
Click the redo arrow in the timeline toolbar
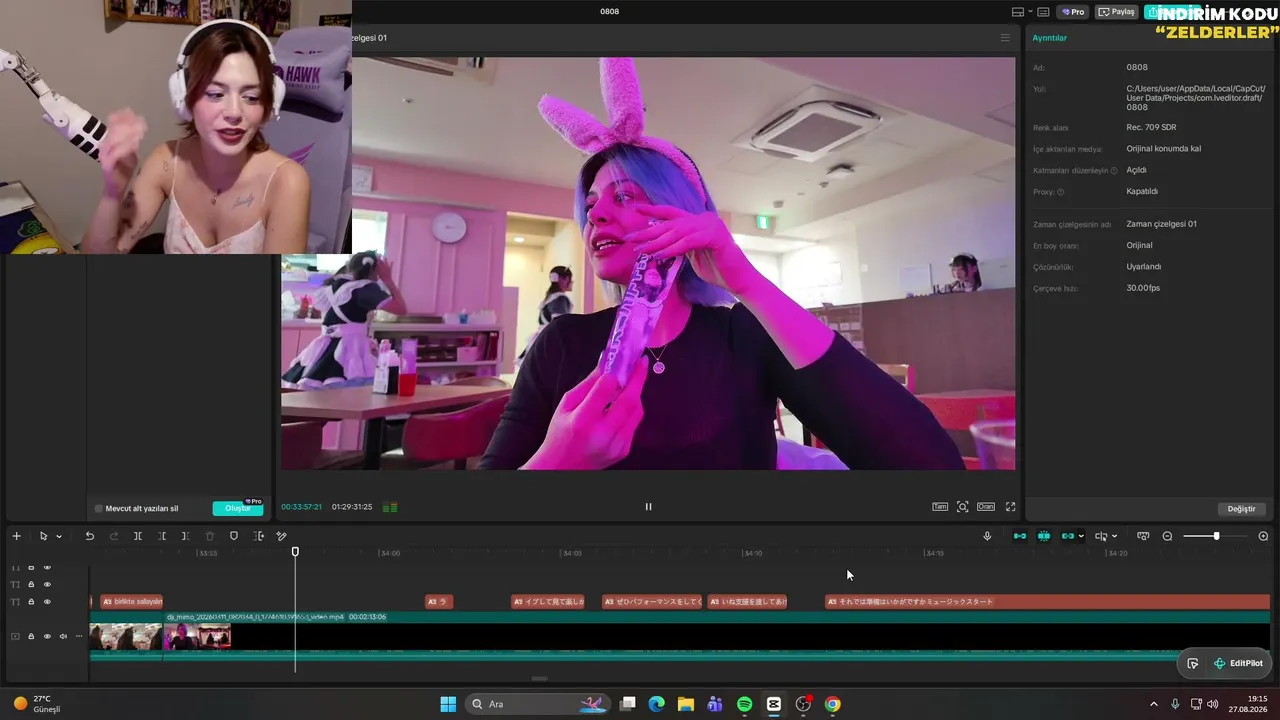click(x=113, y=536)
